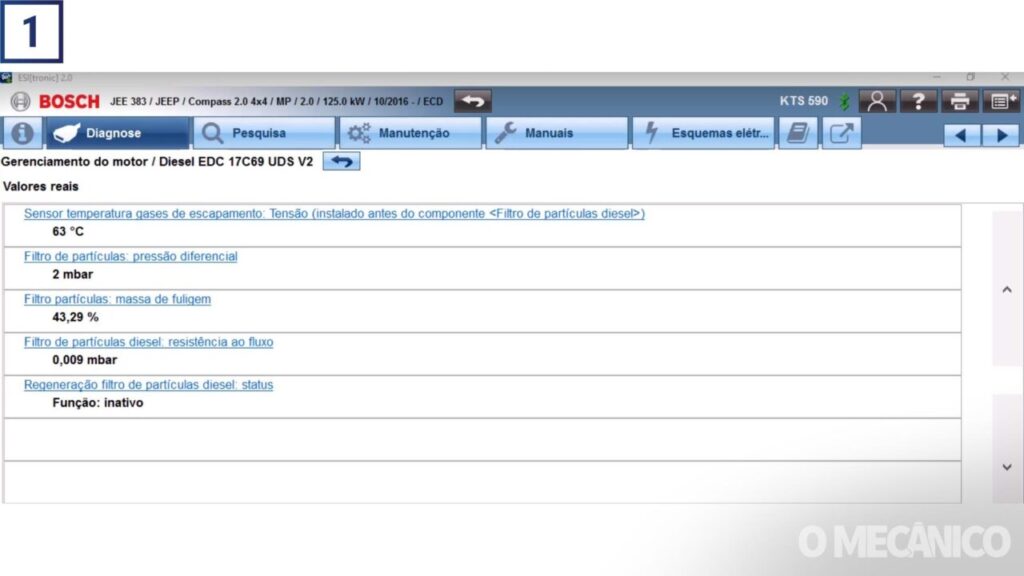
Task: Open the book manual icon
Action: point(797,133)
